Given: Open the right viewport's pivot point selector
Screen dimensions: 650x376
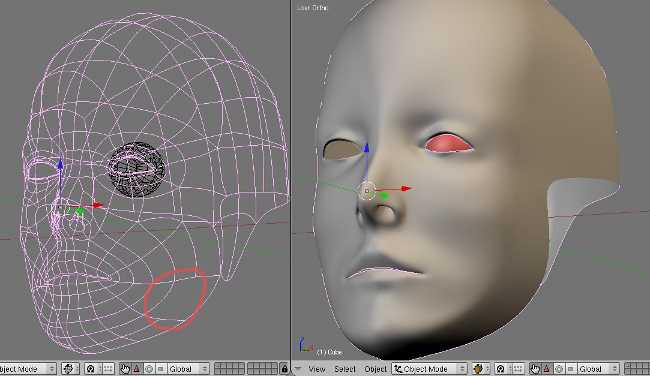Looking at the screenshot, I should coord(503,369).
